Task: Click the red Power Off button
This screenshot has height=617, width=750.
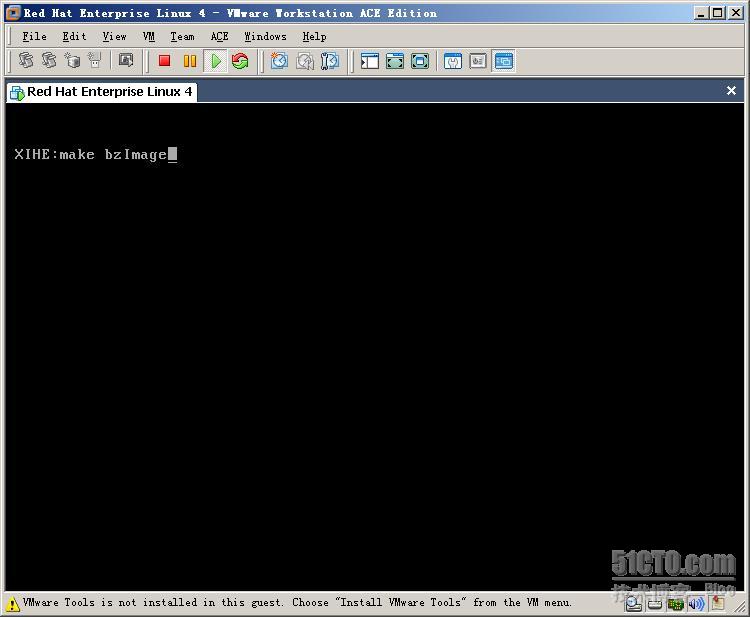Action: (165, 61)
